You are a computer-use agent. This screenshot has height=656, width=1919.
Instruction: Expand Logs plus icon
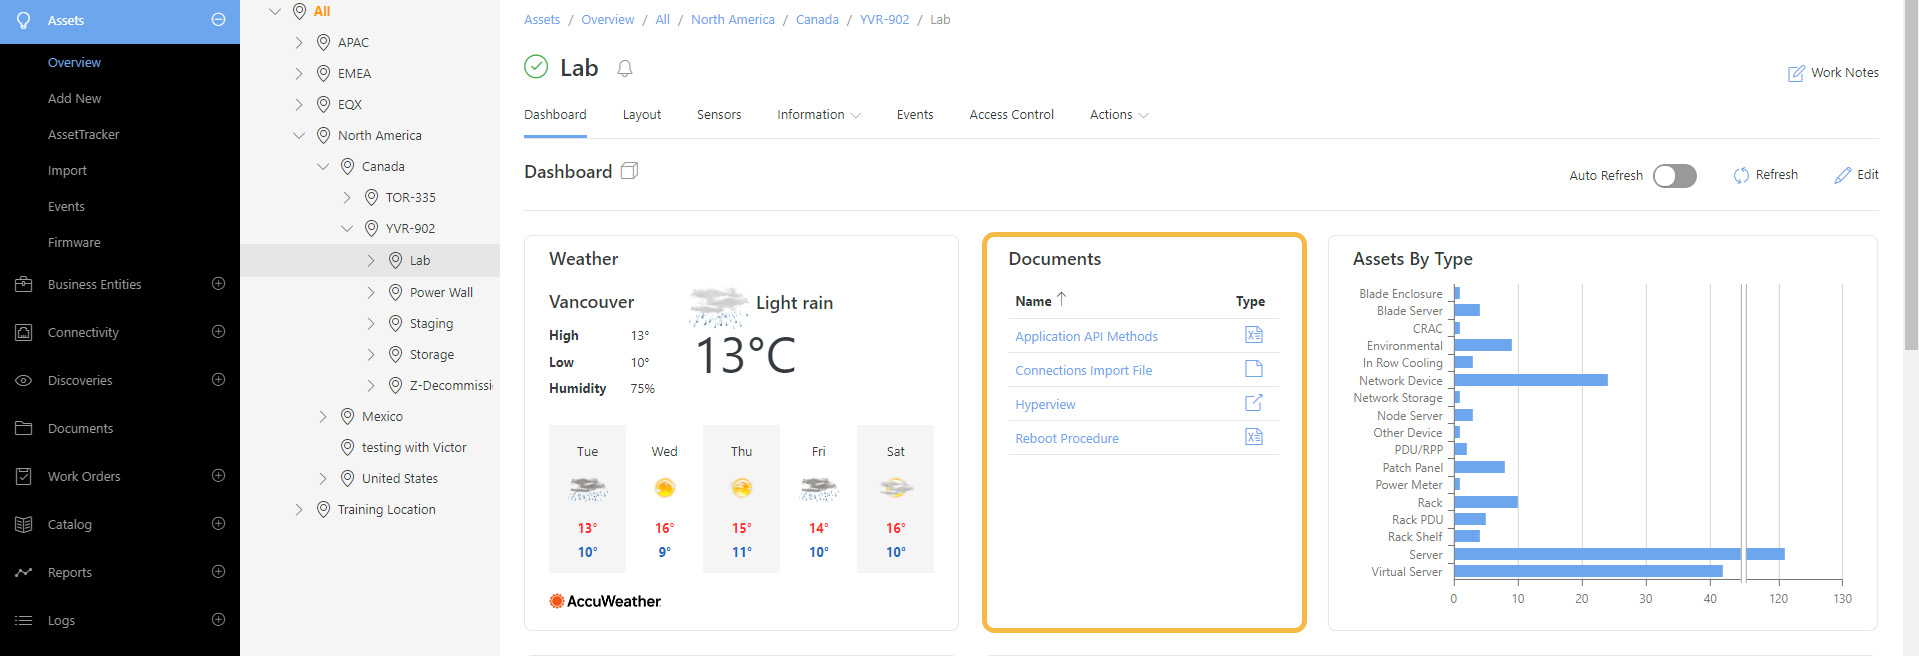coord(218,620)
